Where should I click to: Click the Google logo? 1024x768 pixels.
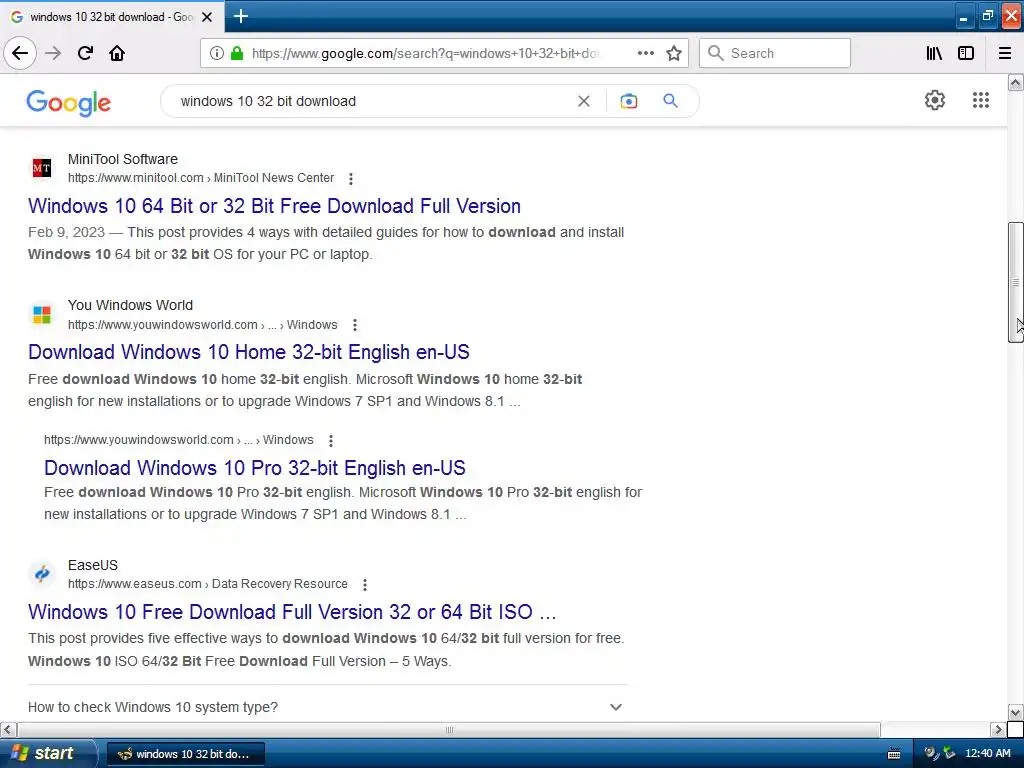click(x=69, y=103)
